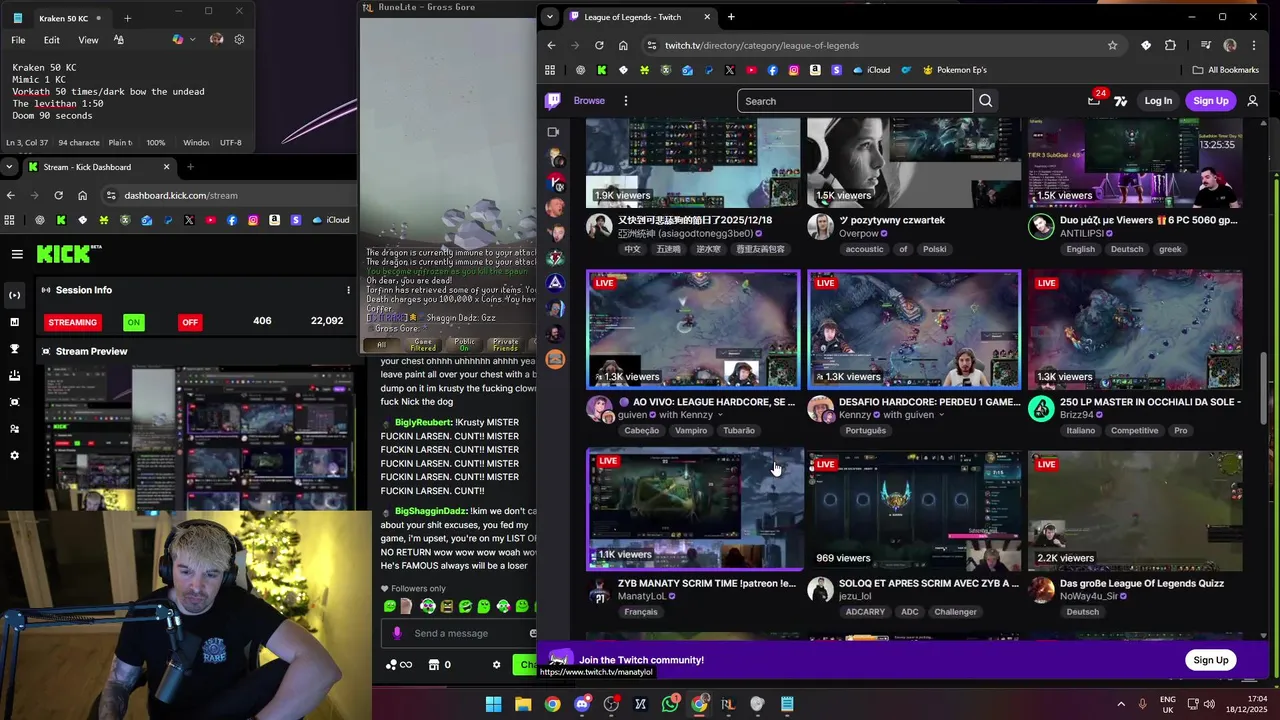Image resolution: width=1280 pixels, height=720 pixels.
Task: Open Chrome three-dot menu in Twitch window
Action: [x=1254, y=45]
